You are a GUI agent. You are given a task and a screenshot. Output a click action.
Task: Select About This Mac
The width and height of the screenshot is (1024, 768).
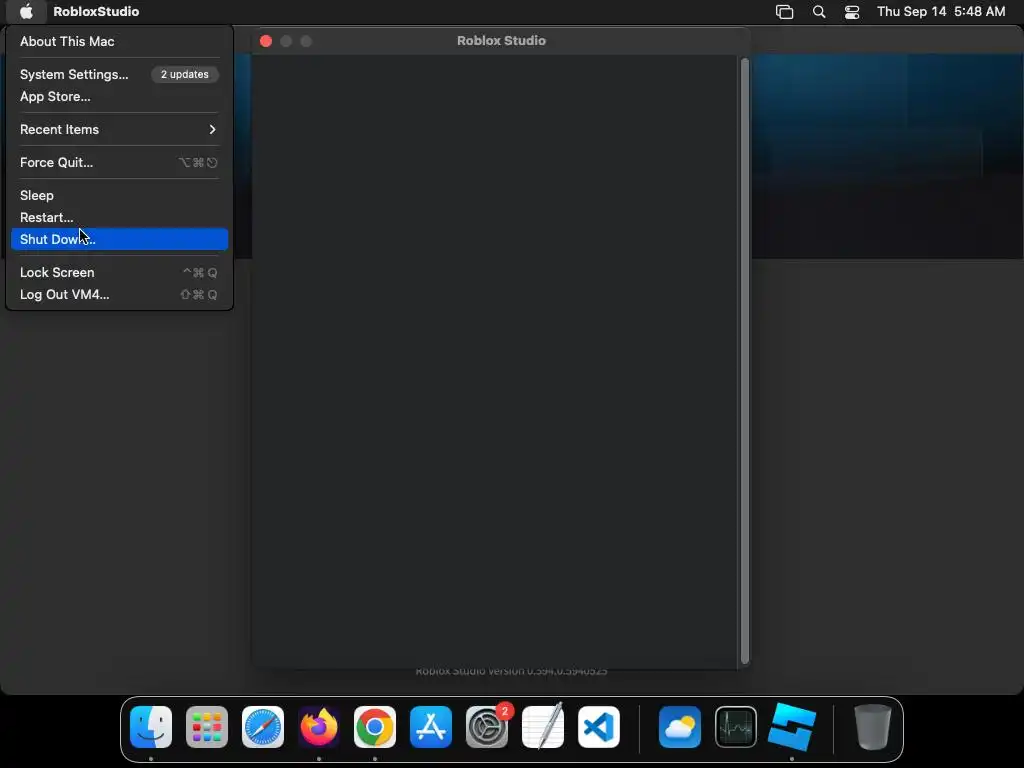(x=120, y=41)
